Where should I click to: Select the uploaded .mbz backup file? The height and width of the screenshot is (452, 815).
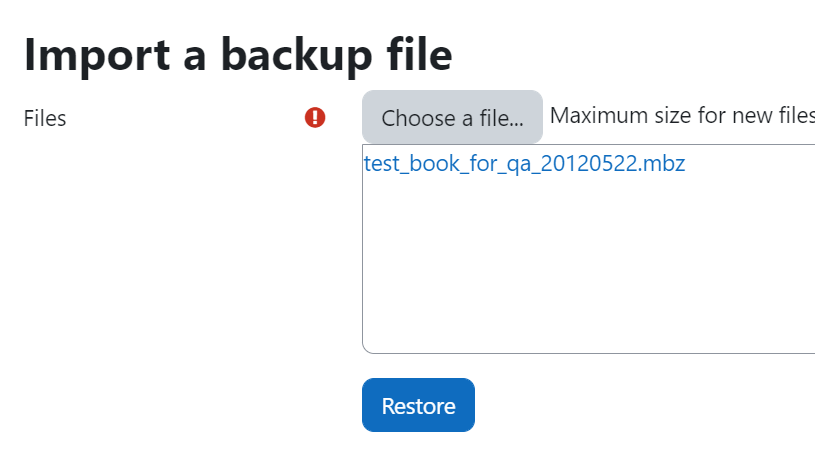[x=524, y=164]
